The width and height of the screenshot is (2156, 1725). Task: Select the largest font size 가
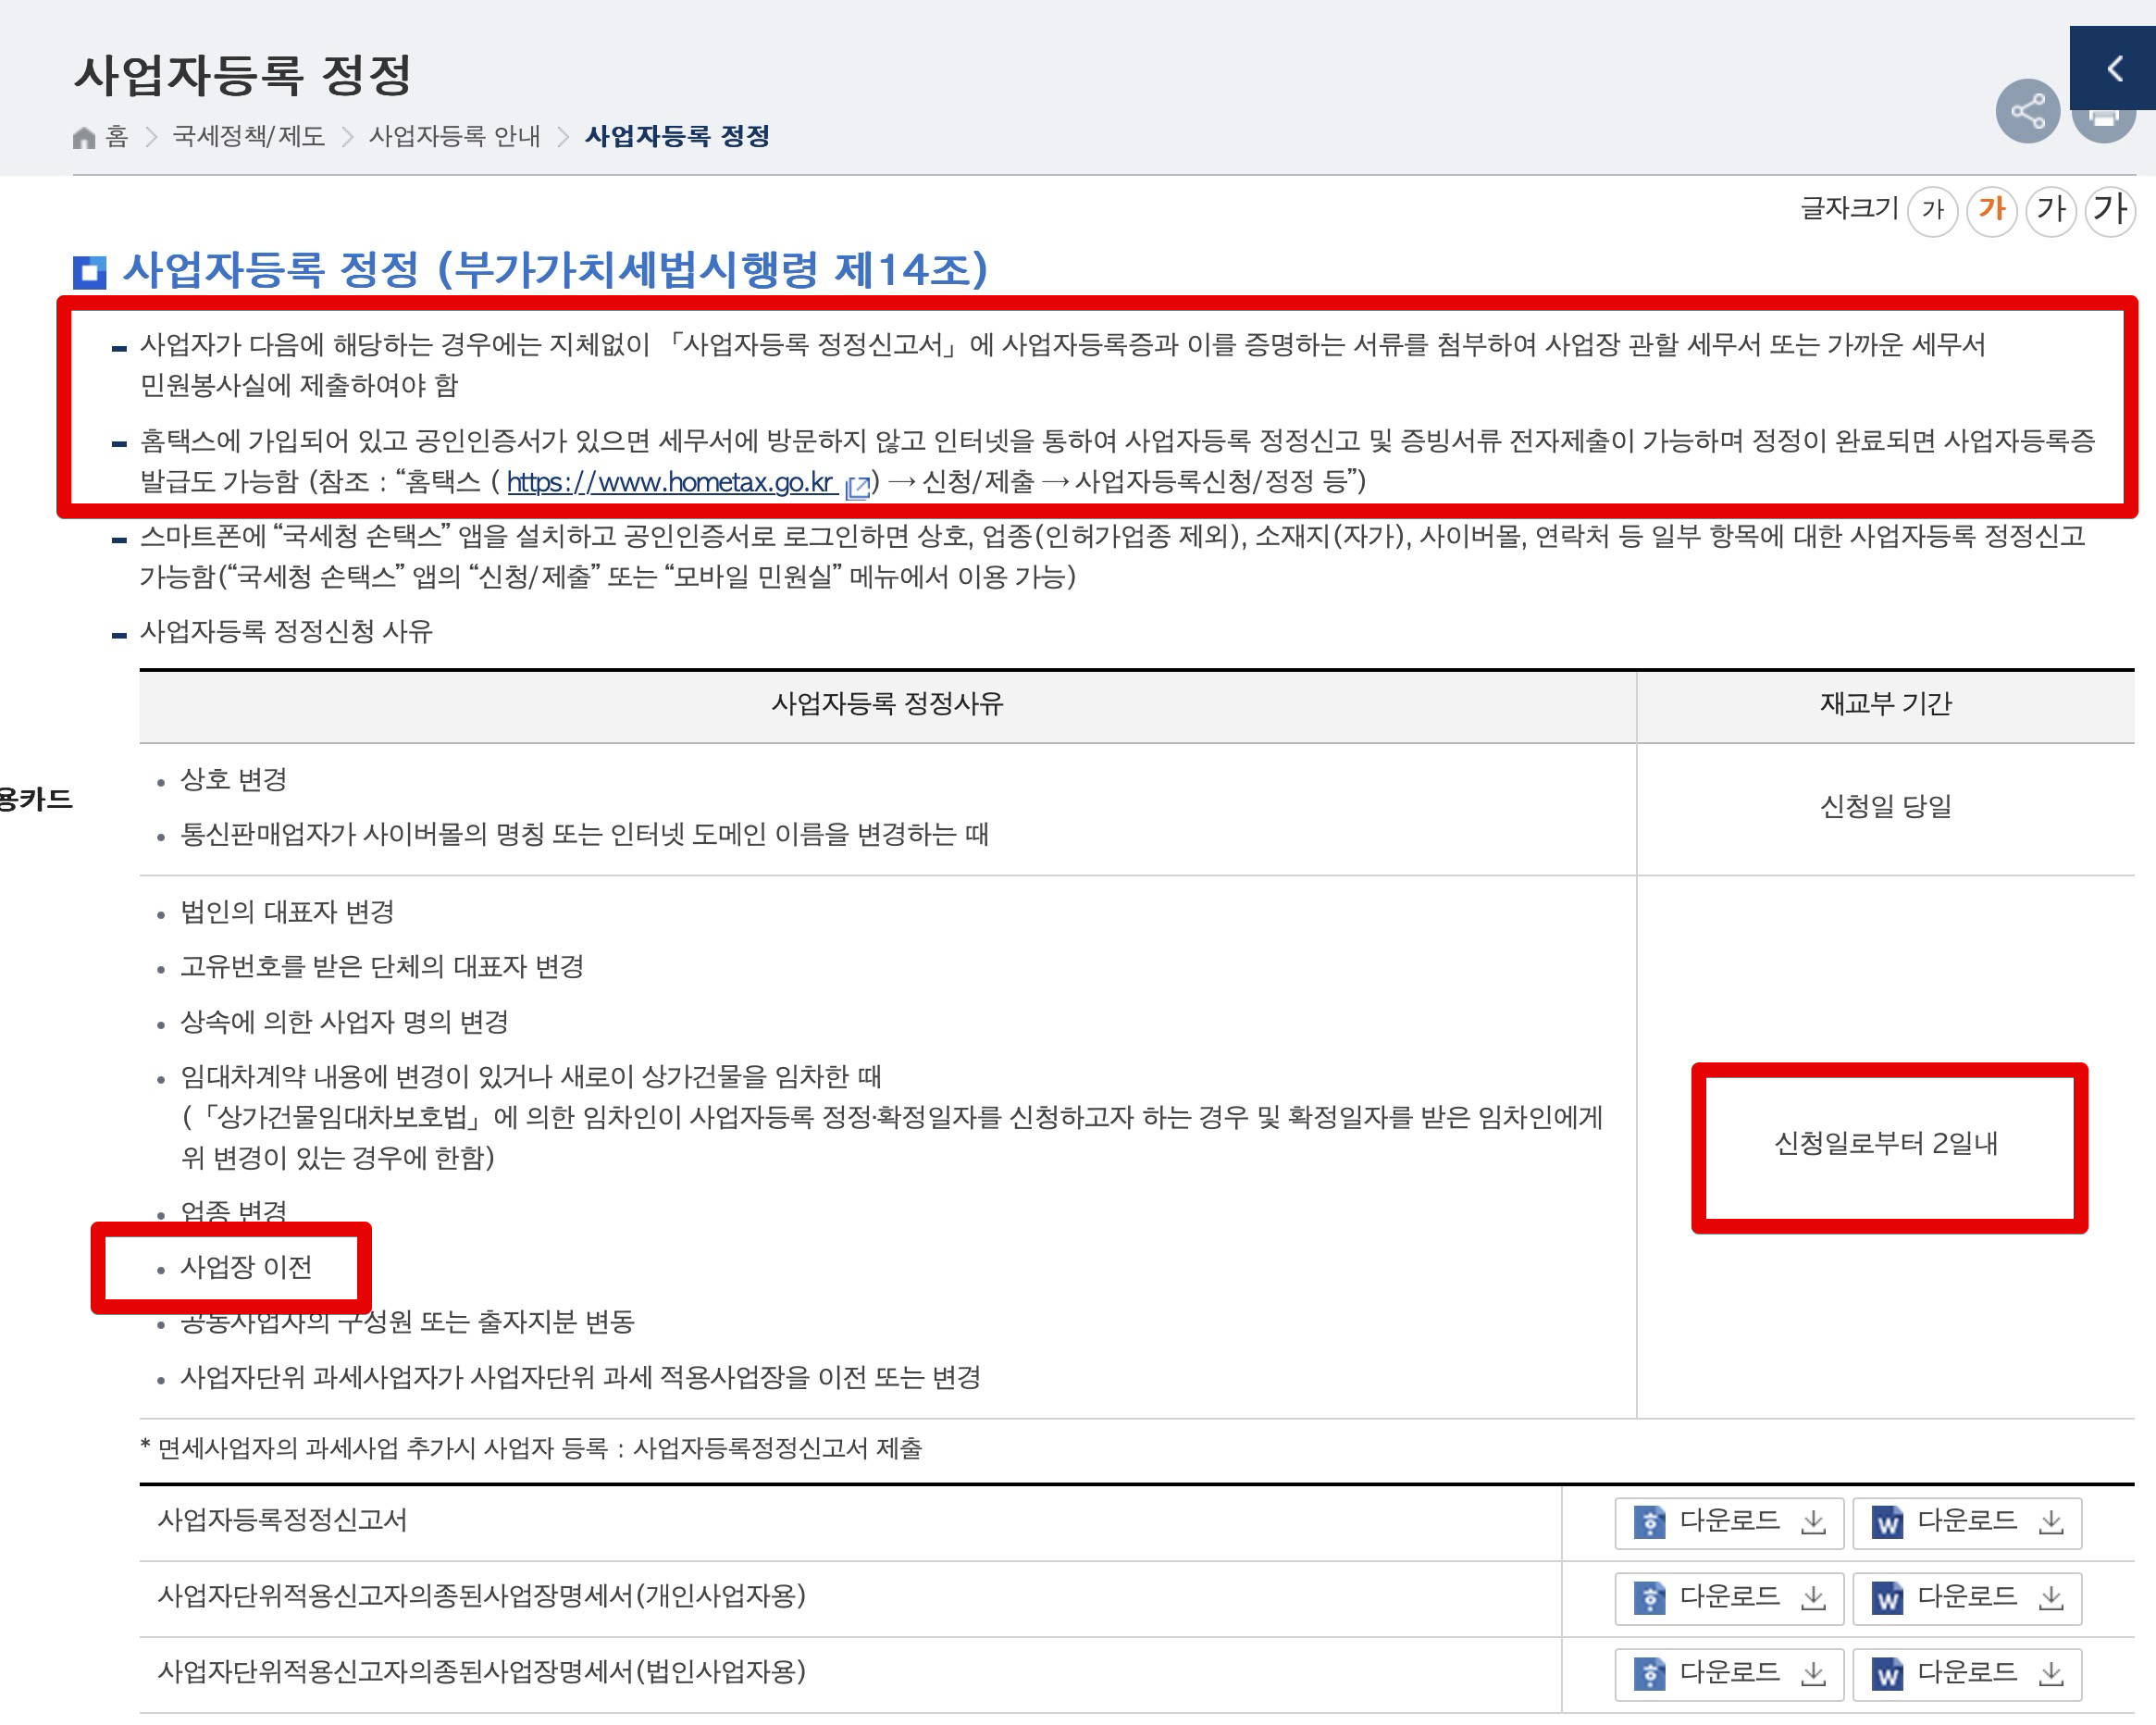[x=2110, y=210]
